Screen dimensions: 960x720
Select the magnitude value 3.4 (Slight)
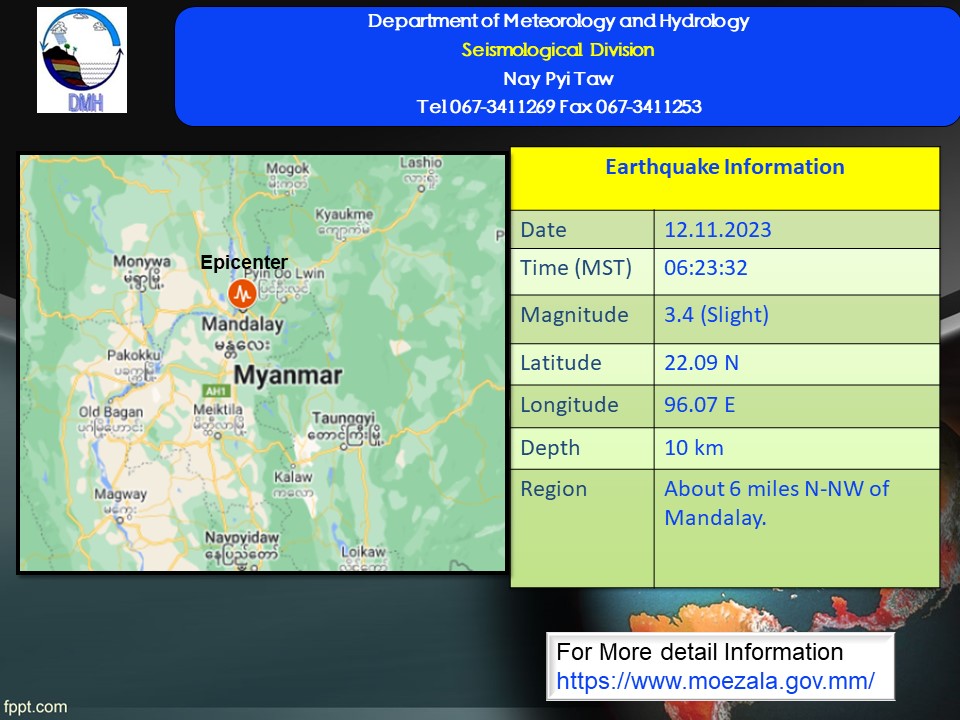tap(716, 315)
